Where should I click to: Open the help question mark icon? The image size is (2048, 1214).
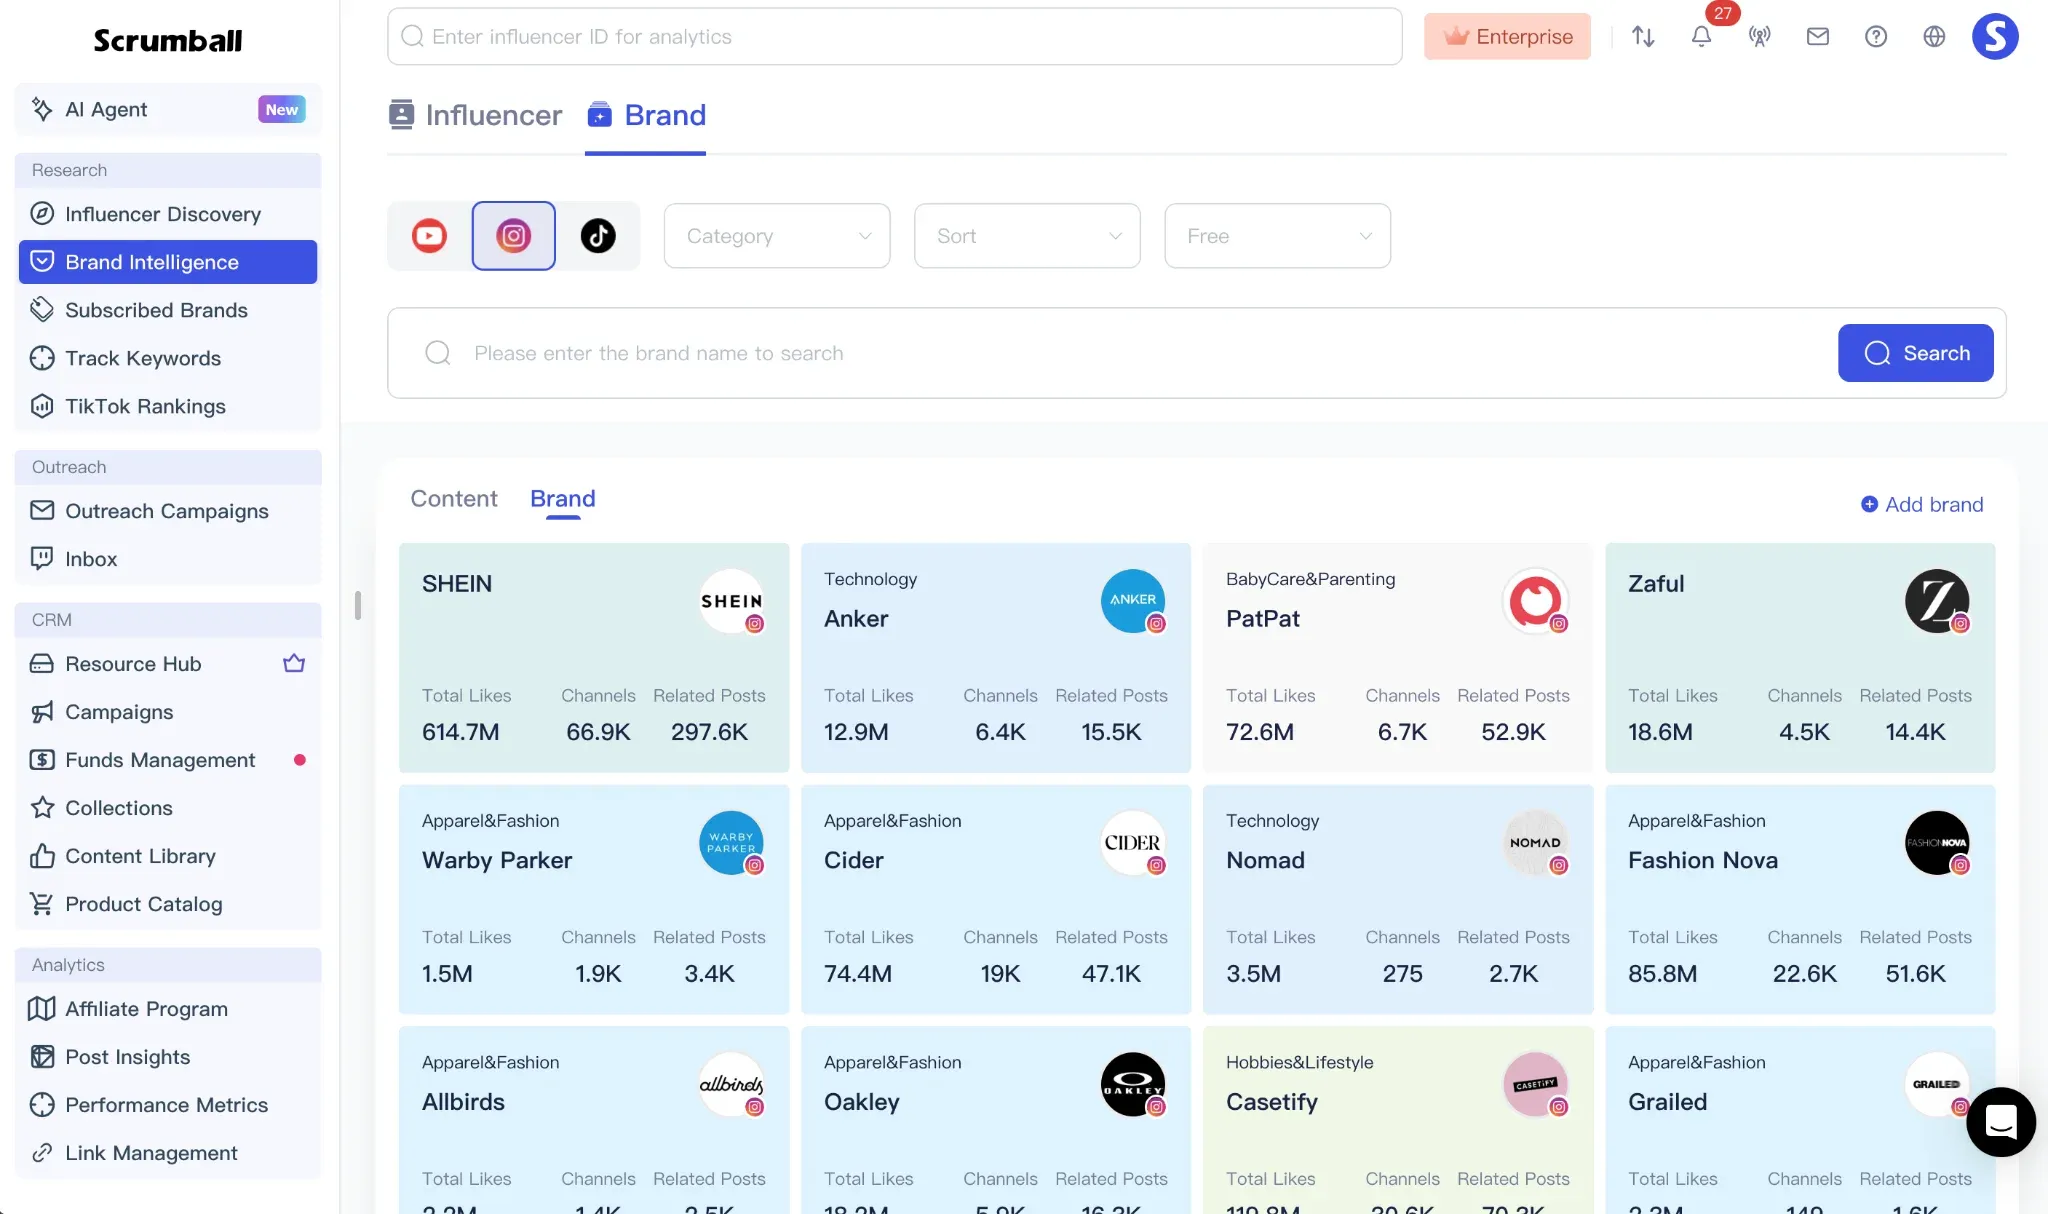coord(1876,37)
